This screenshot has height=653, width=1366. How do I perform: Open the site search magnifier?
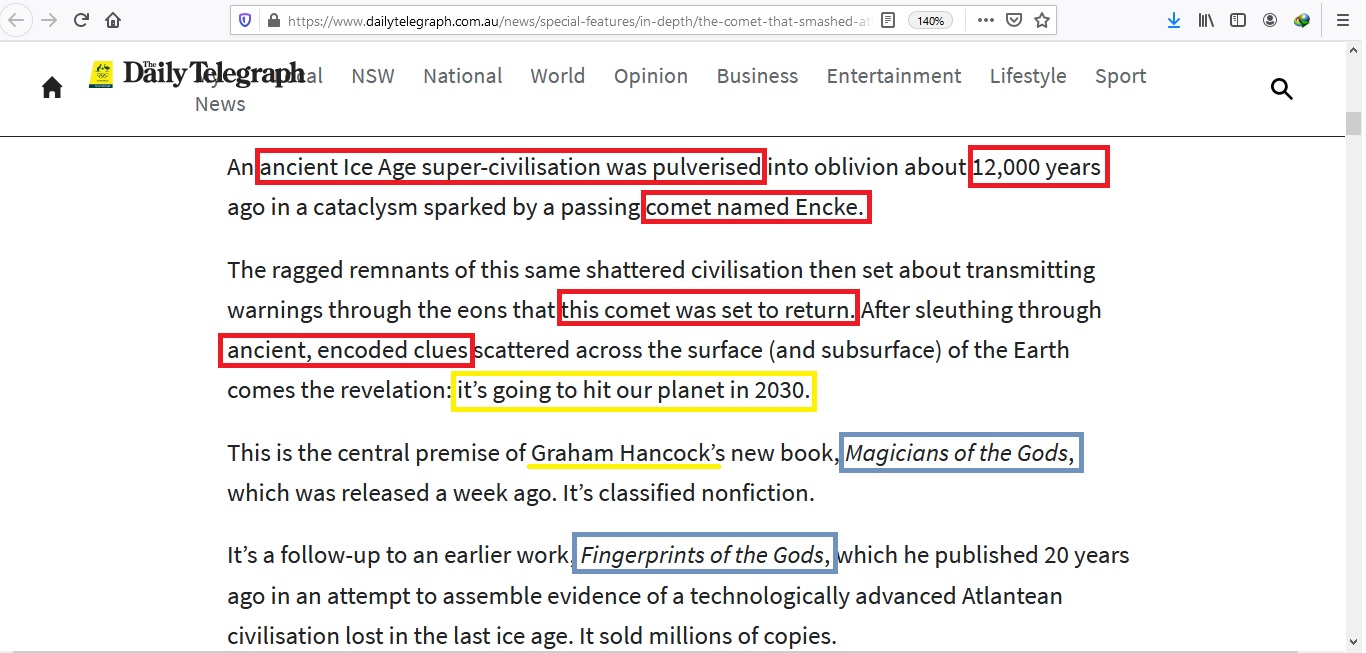(x=1281, y=89)
